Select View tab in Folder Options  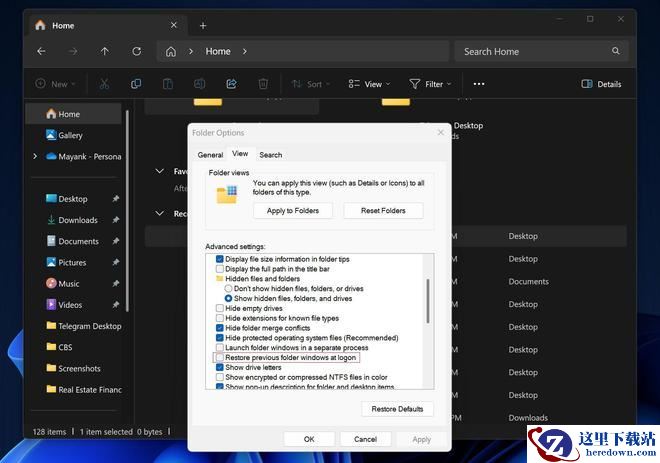click(x=240, y=154)
